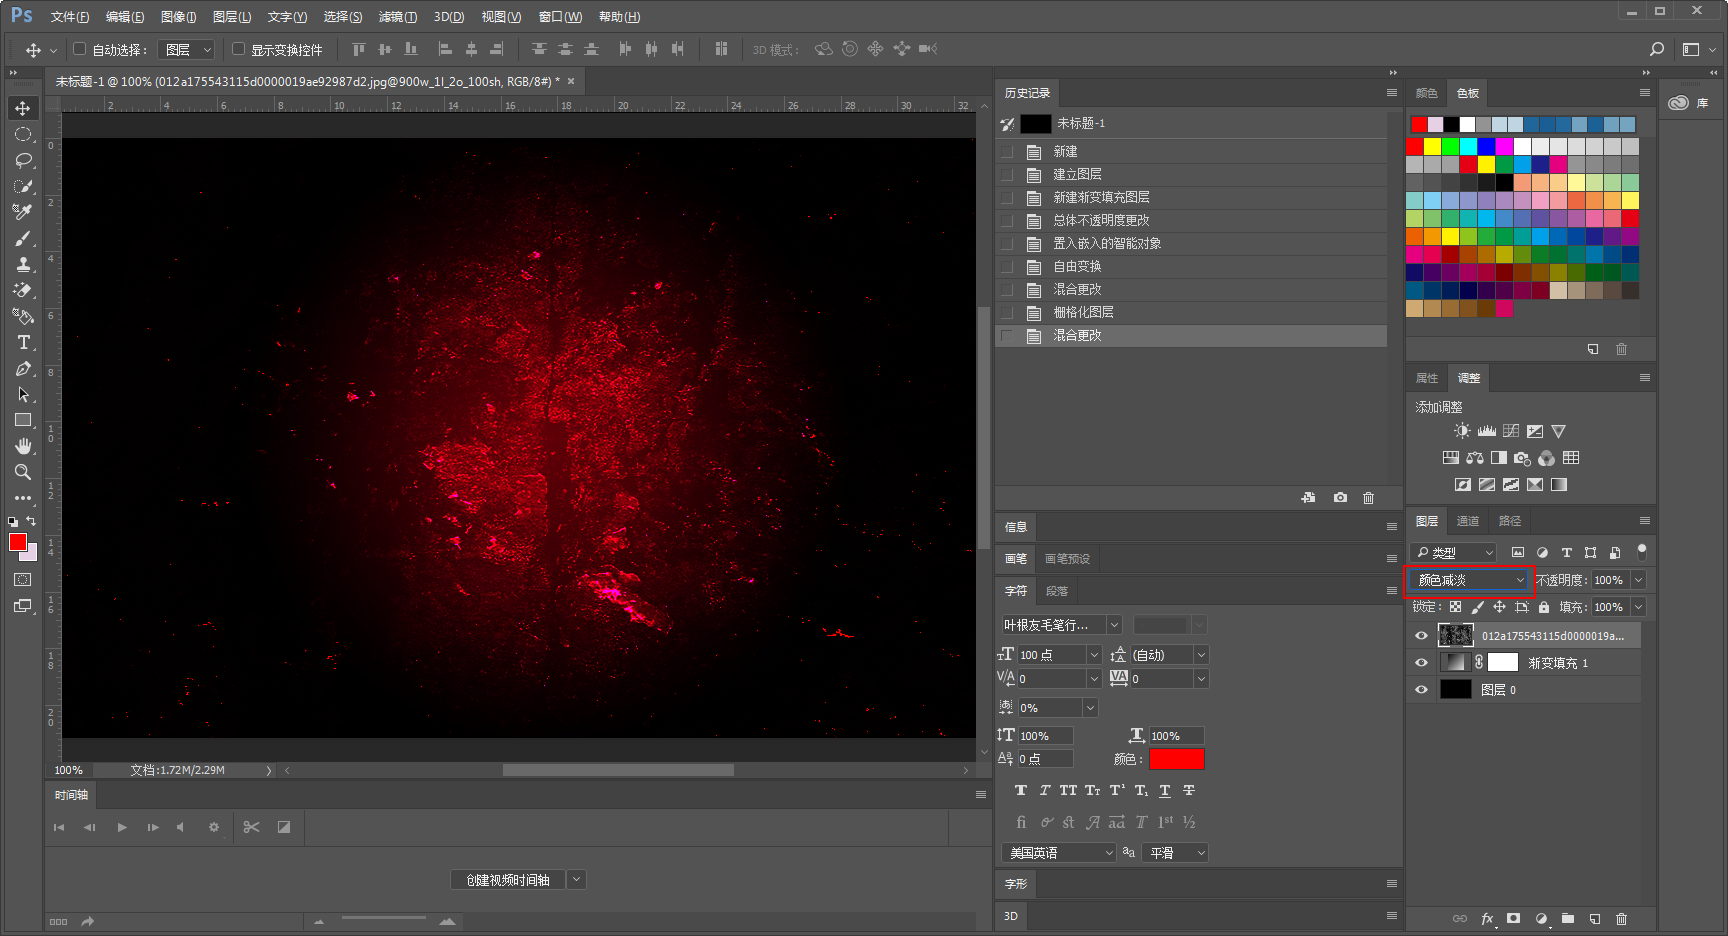Toggle faux italic in Character panel
The image size is (1728, 936).
coord(1044,790)
